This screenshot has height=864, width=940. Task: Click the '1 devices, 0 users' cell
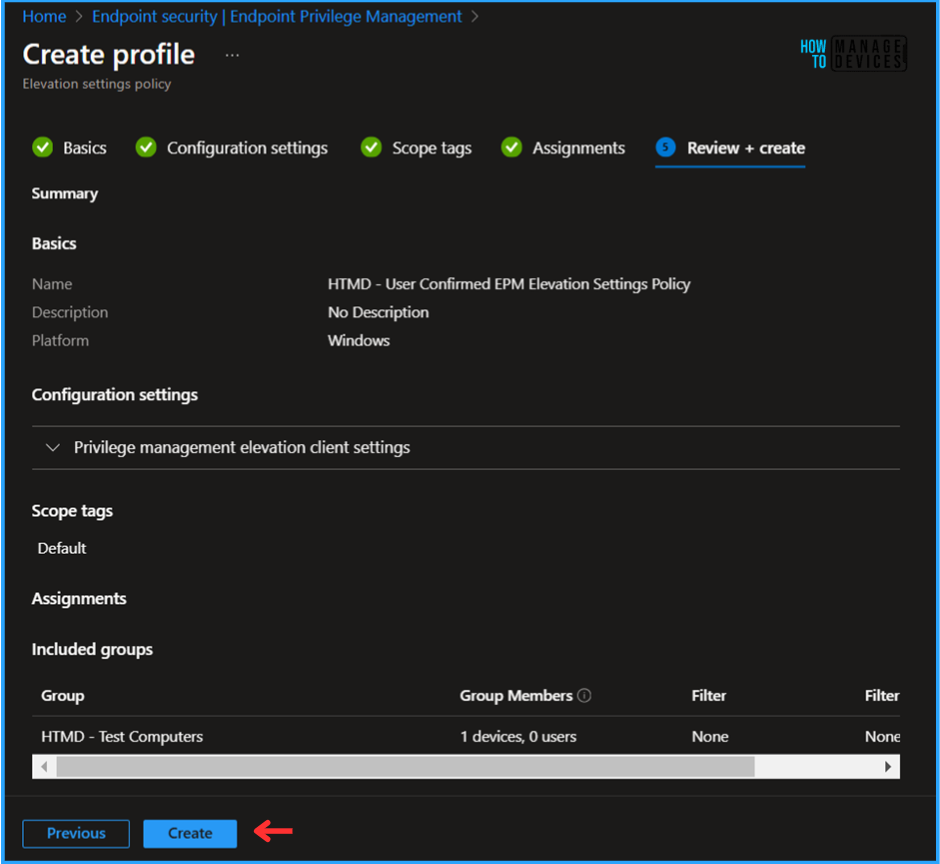pyautogui.click(x=519, y=736)
